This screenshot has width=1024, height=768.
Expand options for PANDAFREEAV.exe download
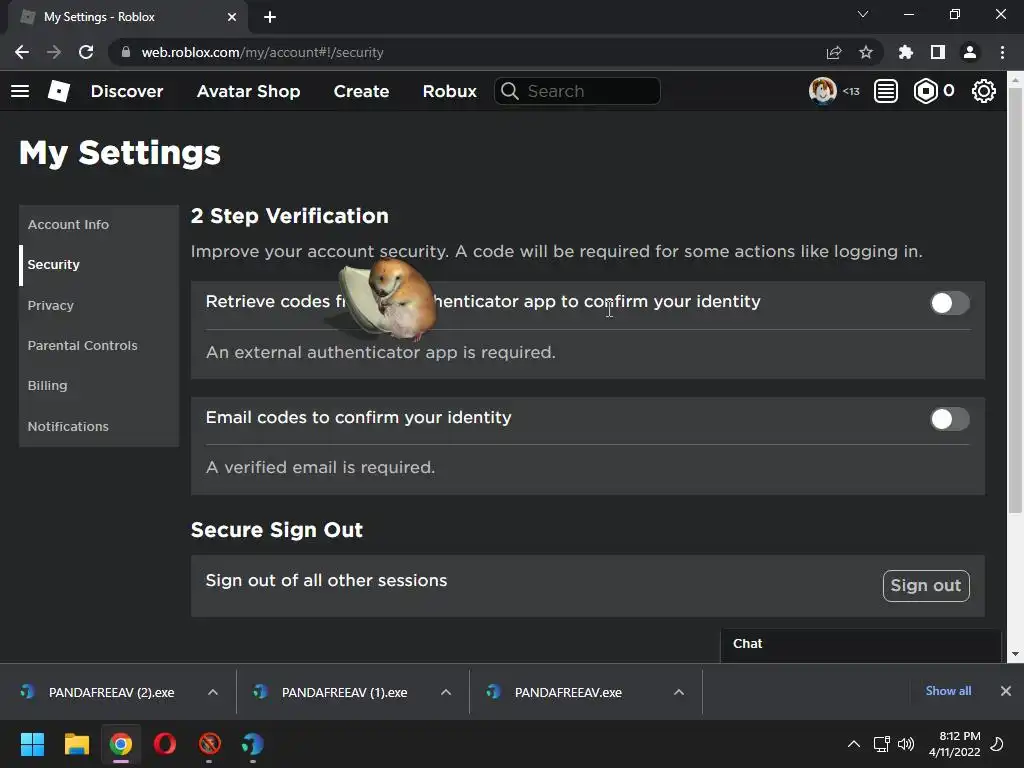point(679,692)
